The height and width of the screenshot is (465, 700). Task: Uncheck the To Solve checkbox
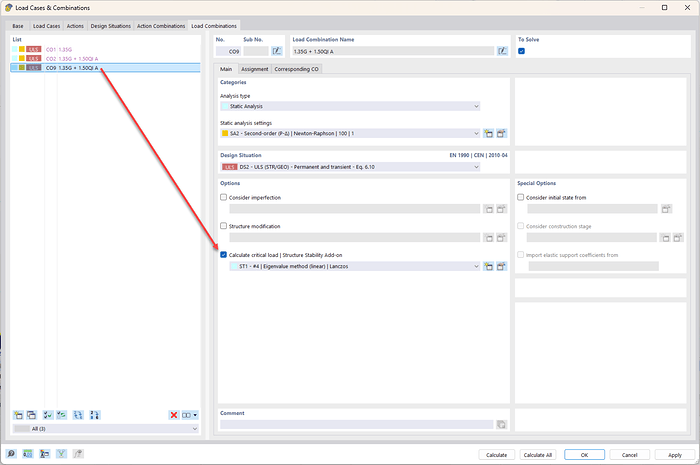pyautogui.click(x=521, y=51)
